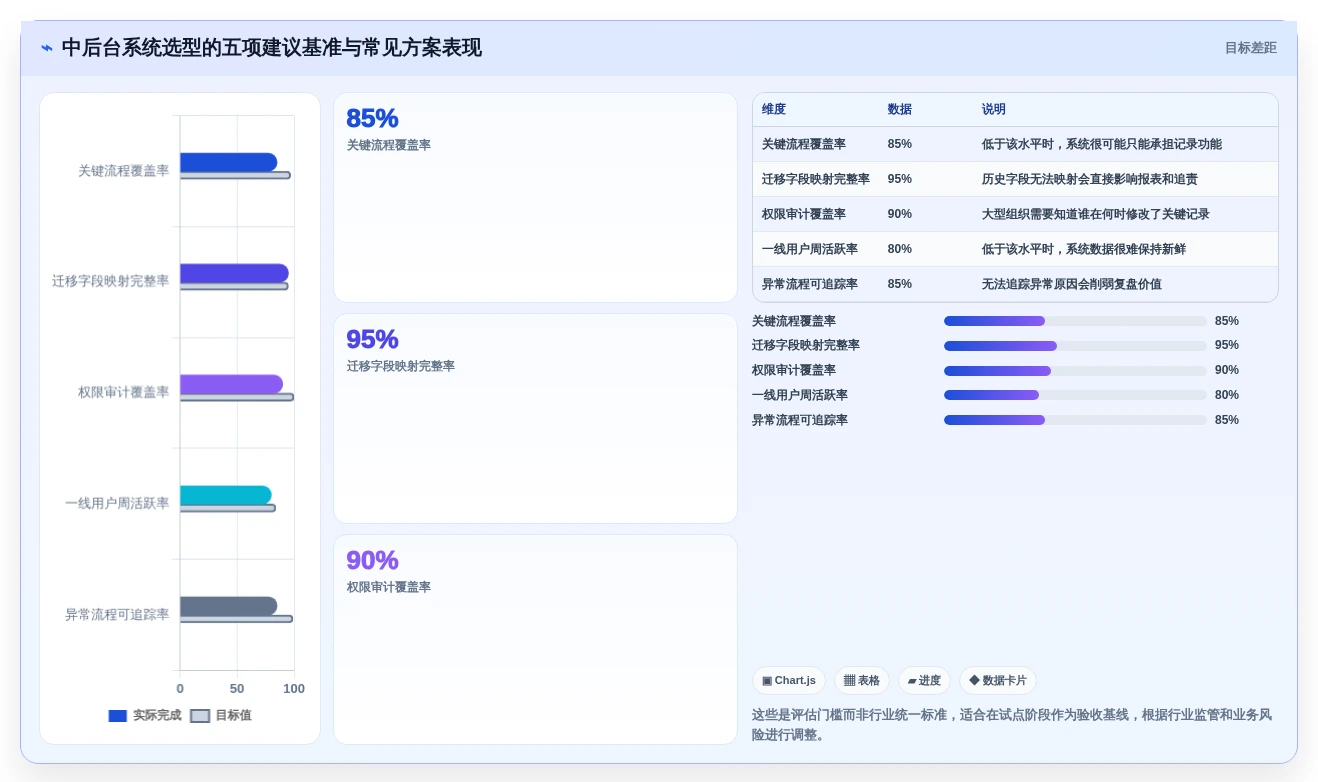Click the indigo 迁移字段映射完整率 bar in the chart

[234, 273]
